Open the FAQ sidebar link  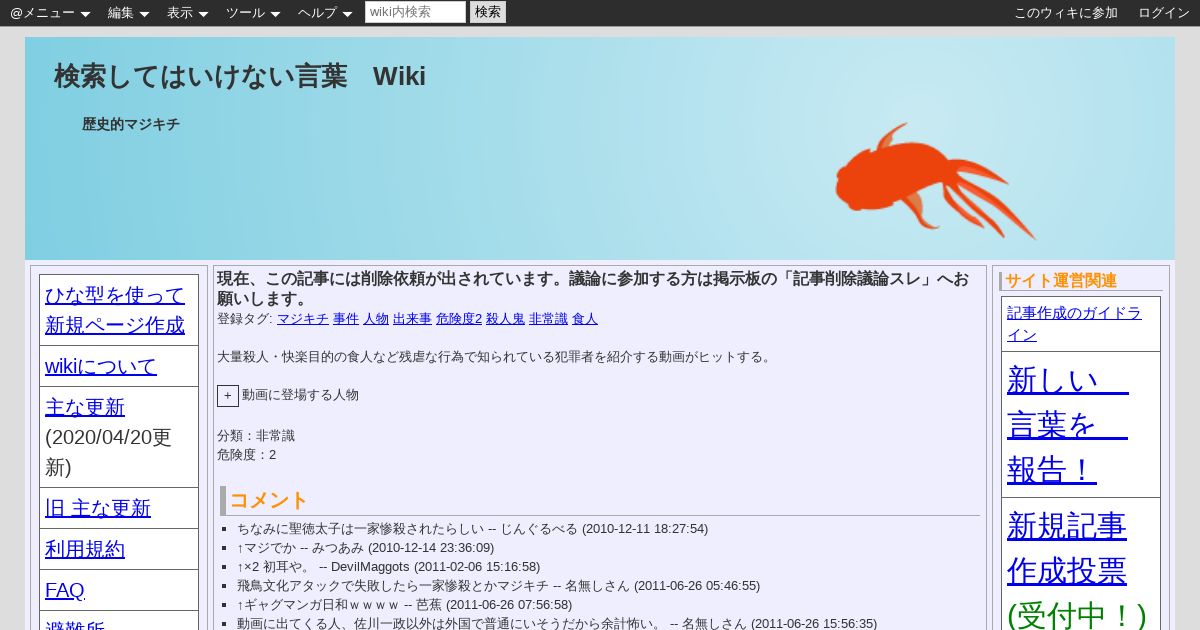click(x=65, y=590)
